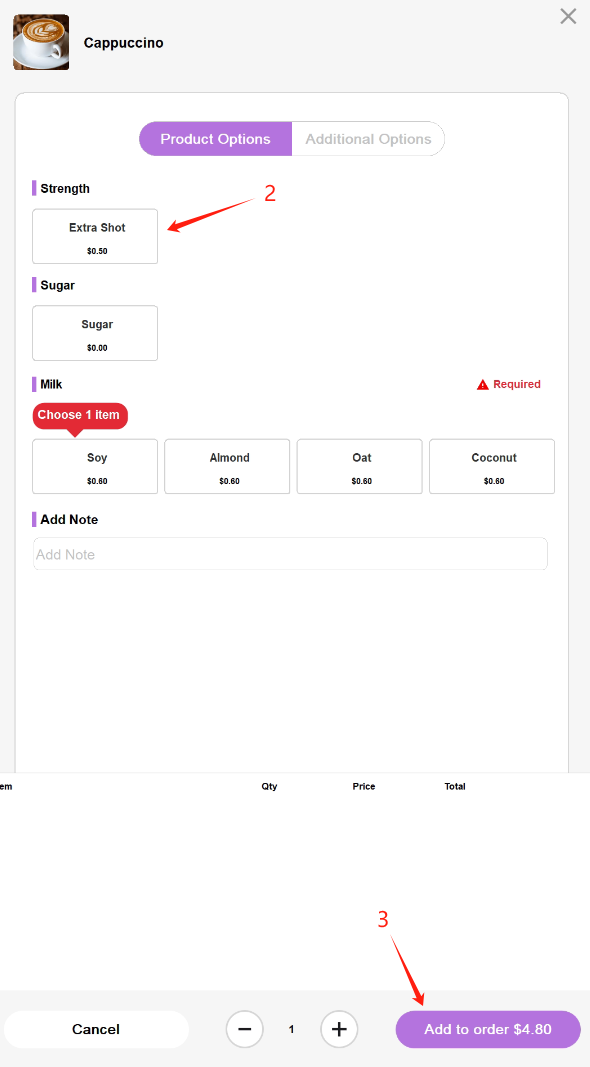This screenshot has height=1067, width=590.
Task: Select the Extra Shot strength option
Action: pyautogui.click(x=95, y=236)
